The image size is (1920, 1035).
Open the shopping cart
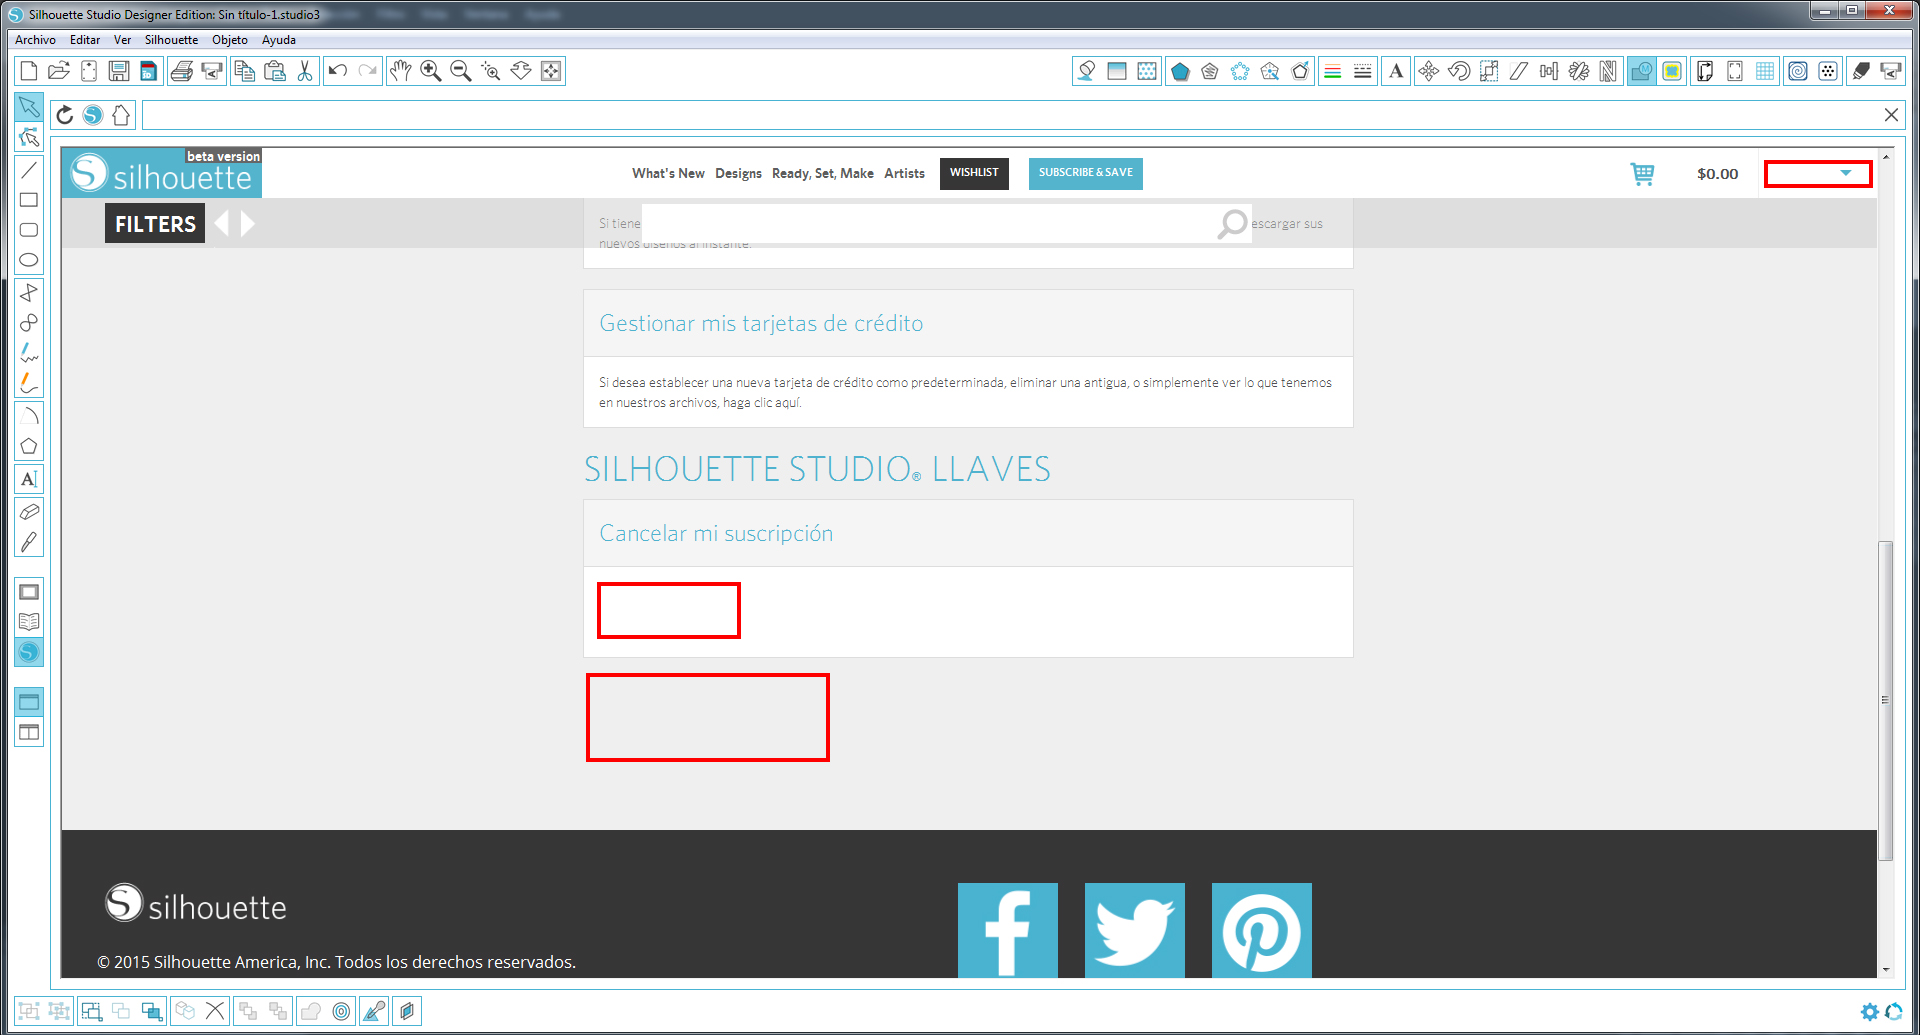[x=1642, y=174]
